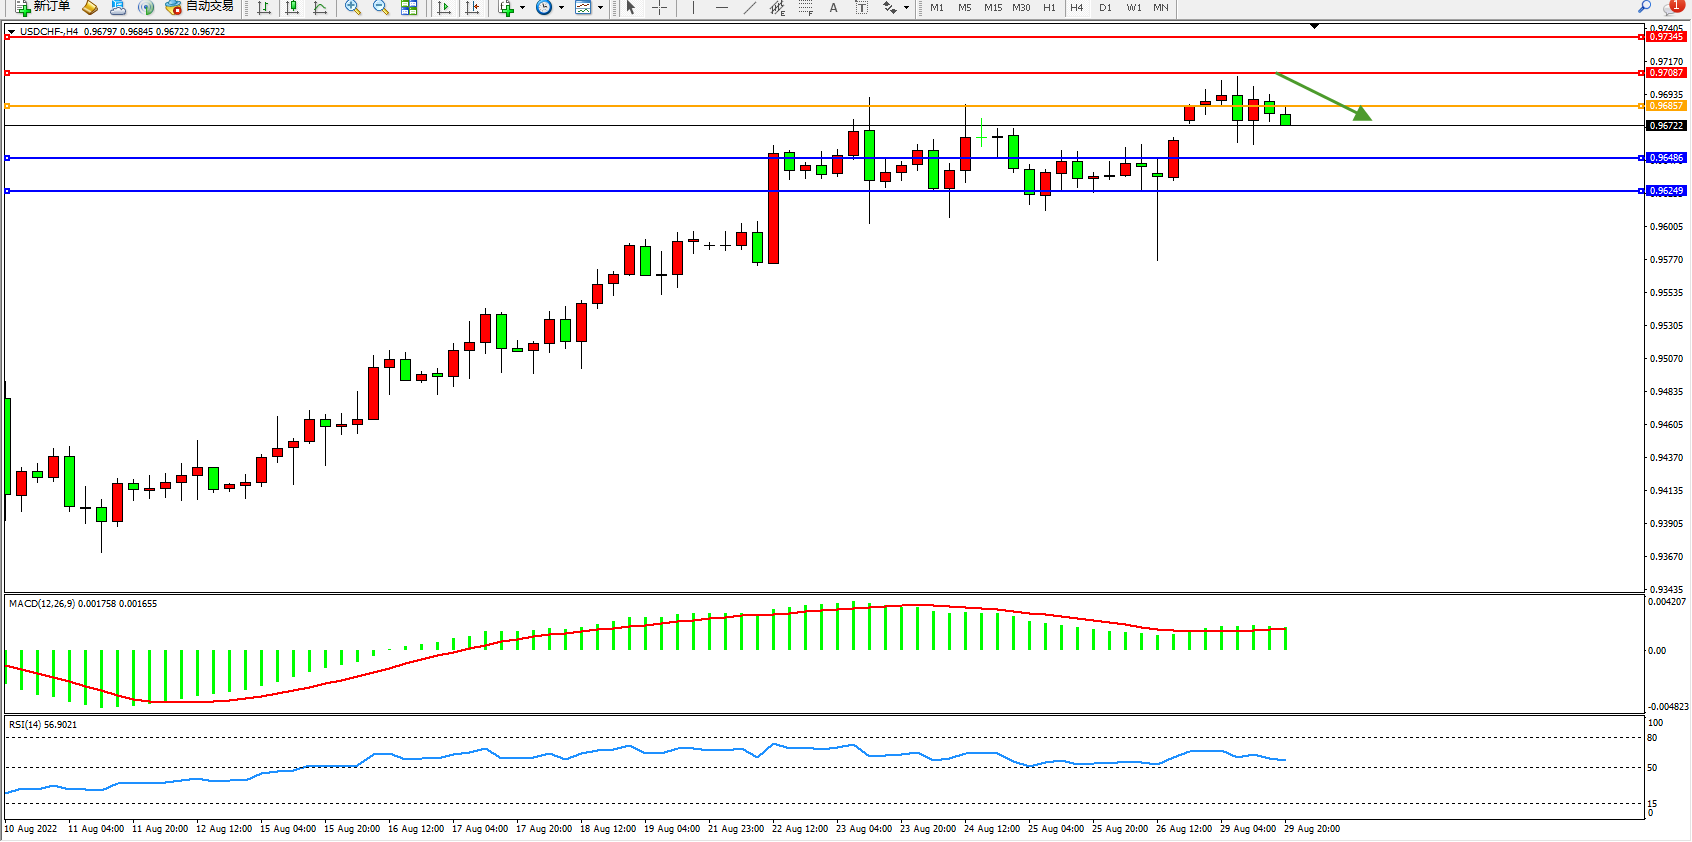
Task: Open the indicators list dropdown arrow
Action: [522, 8]
